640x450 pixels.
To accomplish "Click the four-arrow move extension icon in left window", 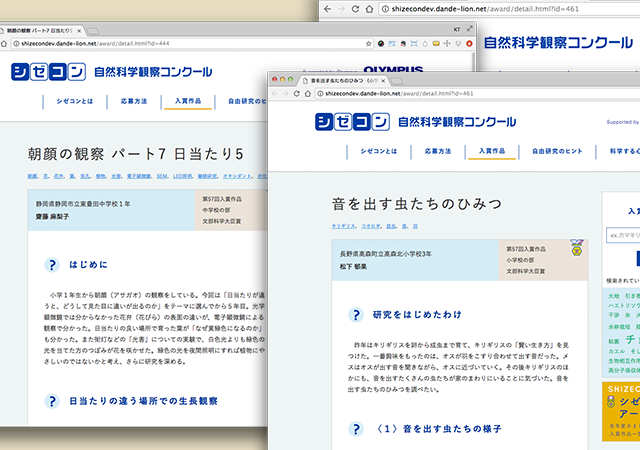I will coord(447,43).
